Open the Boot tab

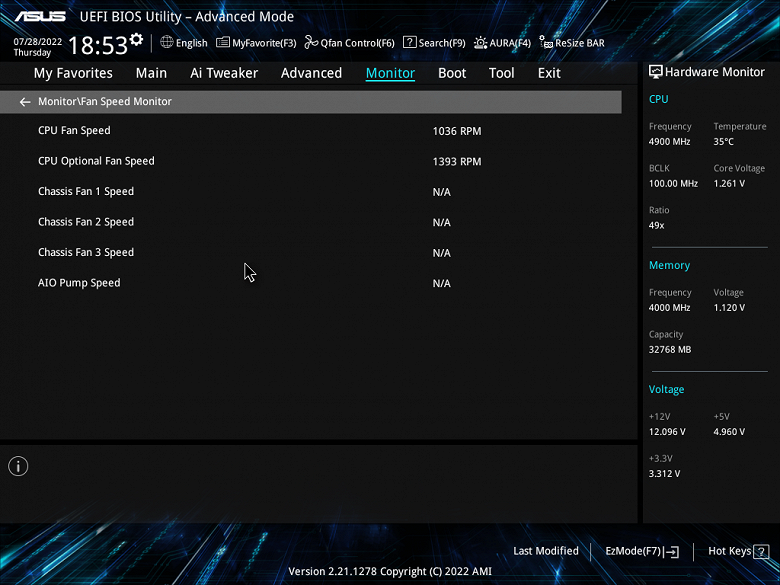click(x=452, y=73)
